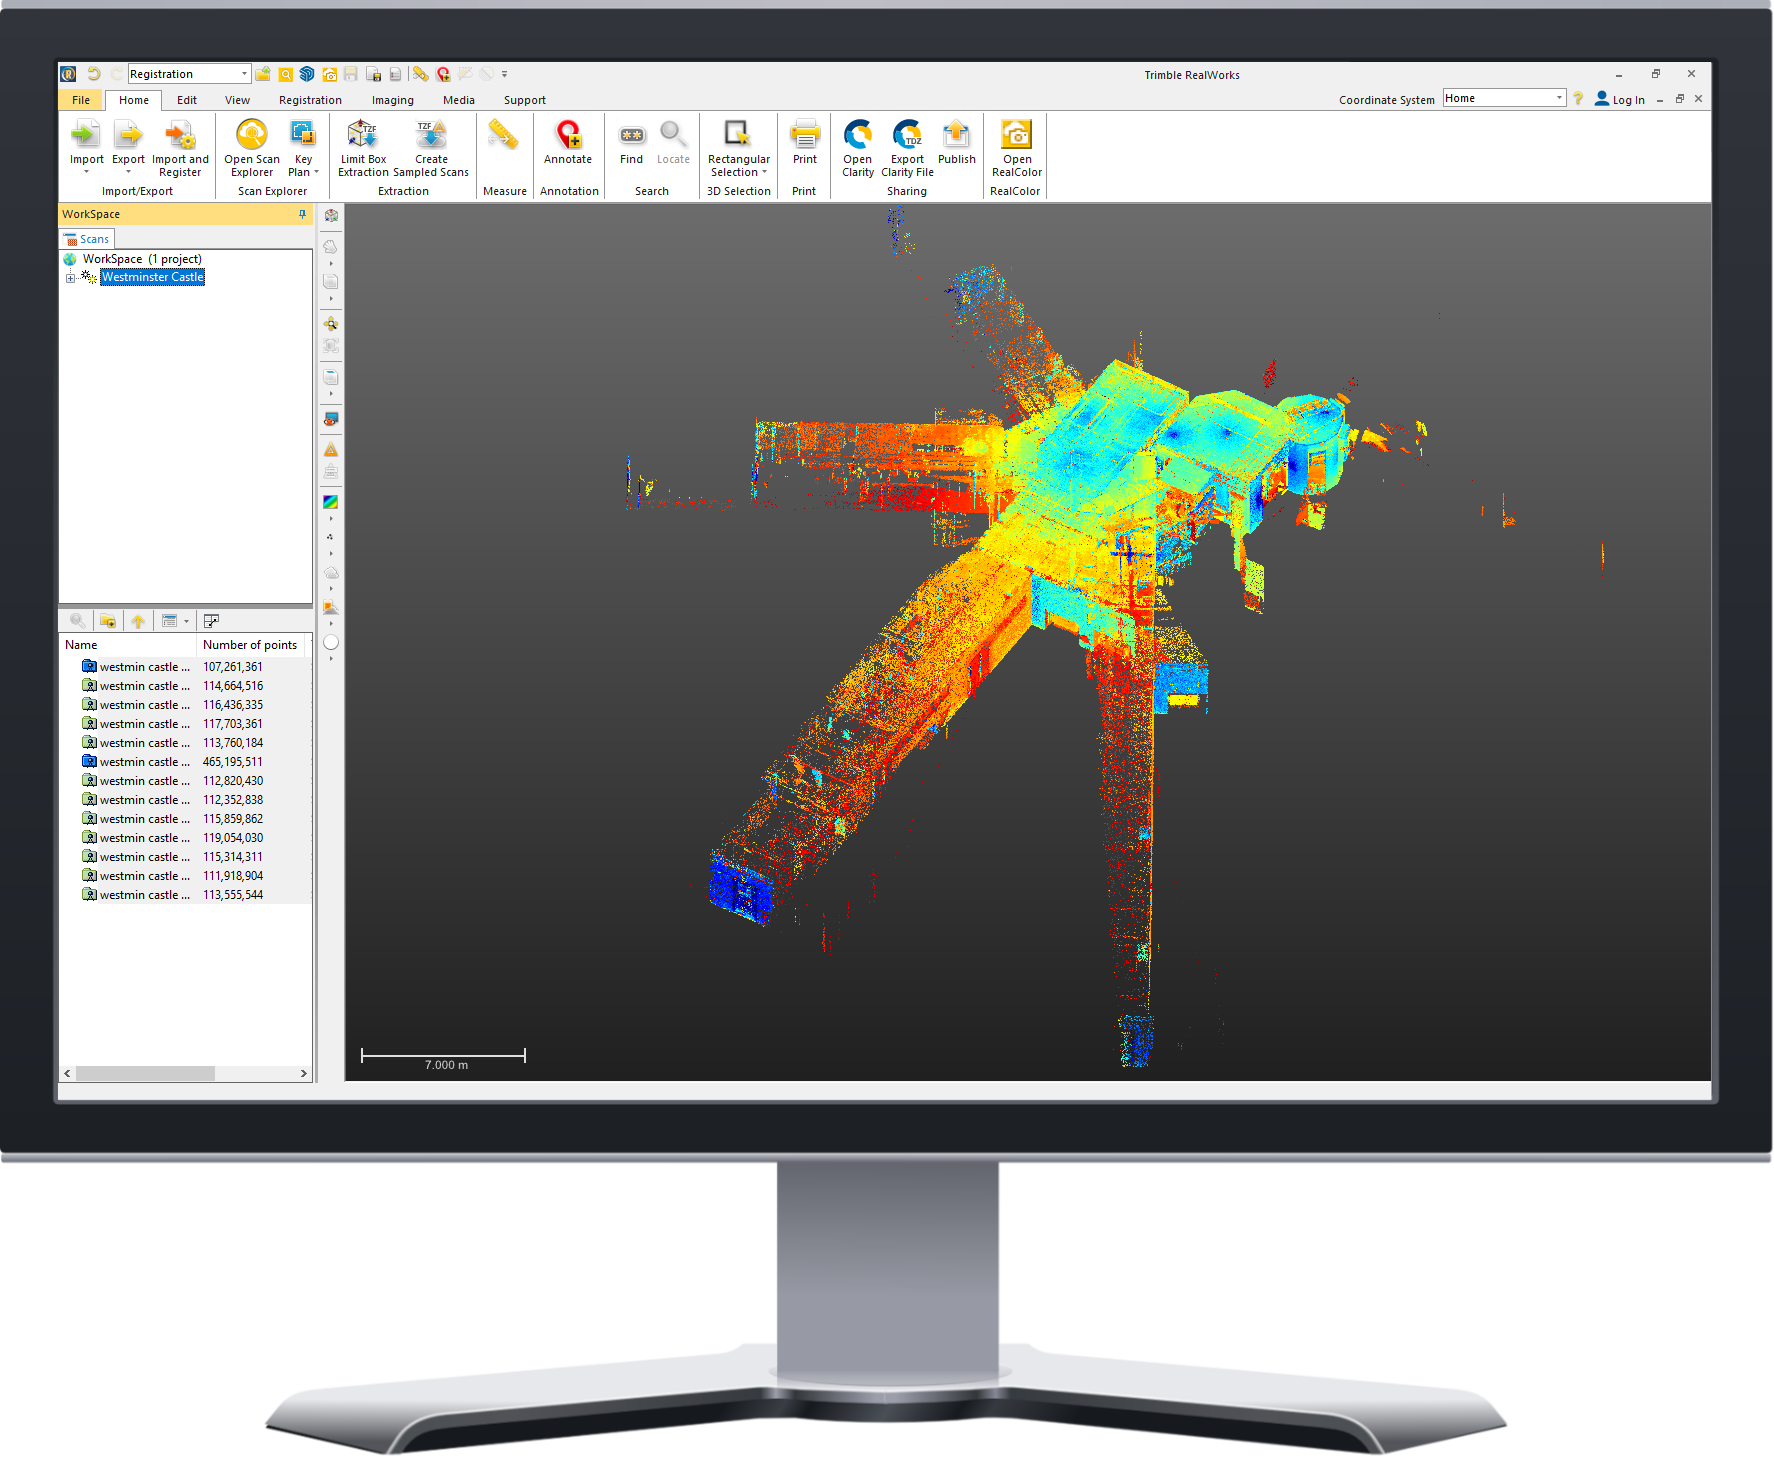Switch to the Scans tab in WorkSpace
1774x1458 pixels.
pos(86,238)
